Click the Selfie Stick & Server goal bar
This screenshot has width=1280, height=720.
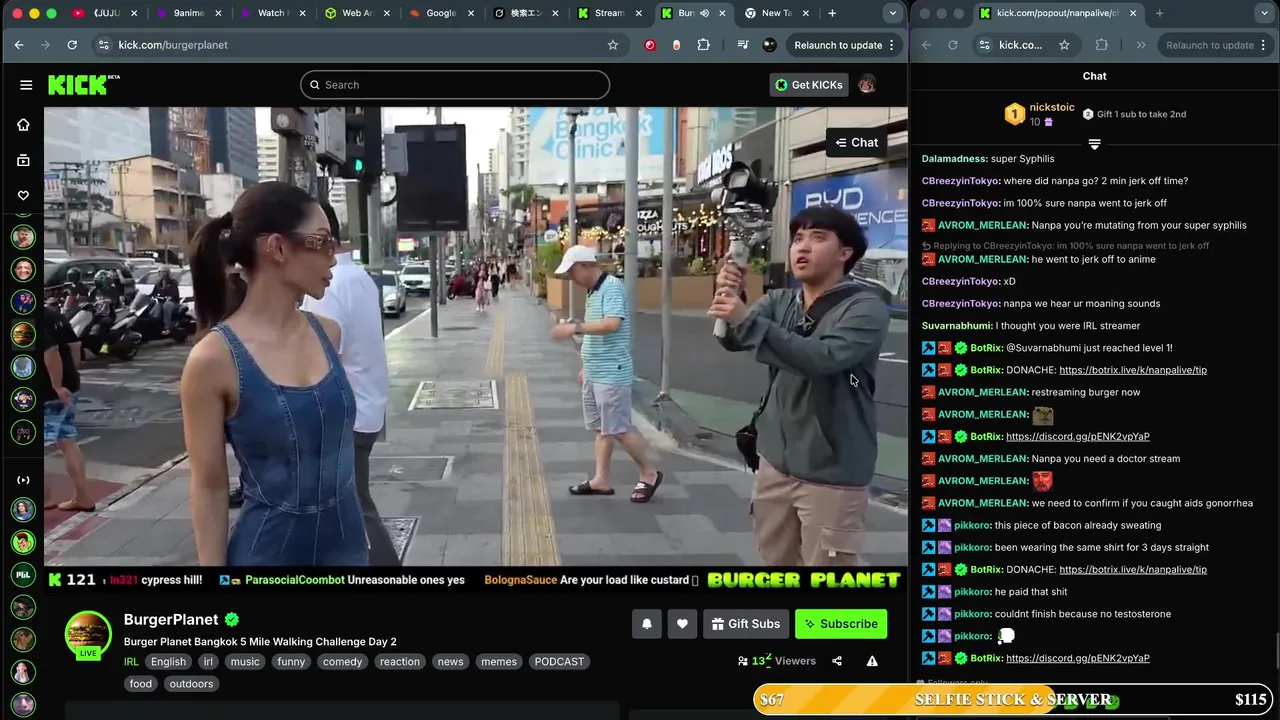pos(1013,700)
